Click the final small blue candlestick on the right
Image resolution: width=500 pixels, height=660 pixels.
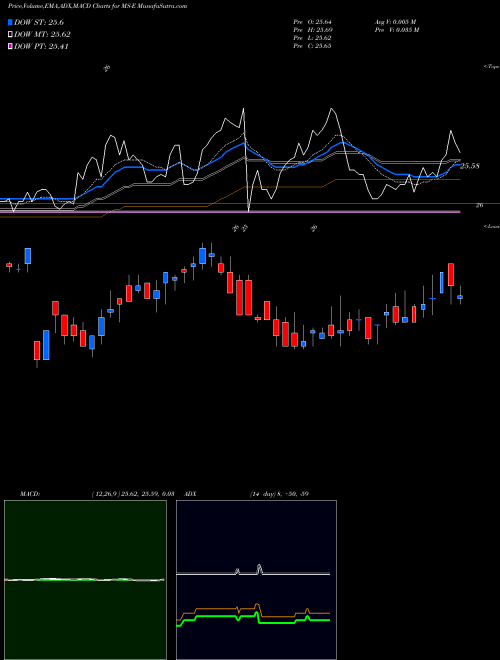coord(460,297)
